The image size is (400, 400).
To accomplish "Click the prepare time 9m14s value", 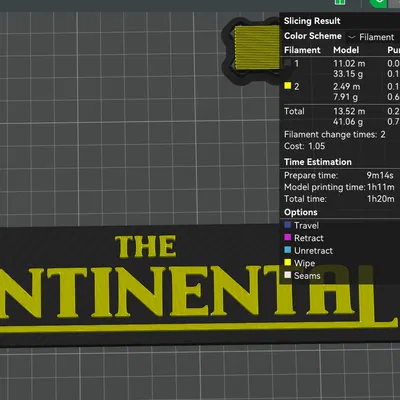I will 380,175.
